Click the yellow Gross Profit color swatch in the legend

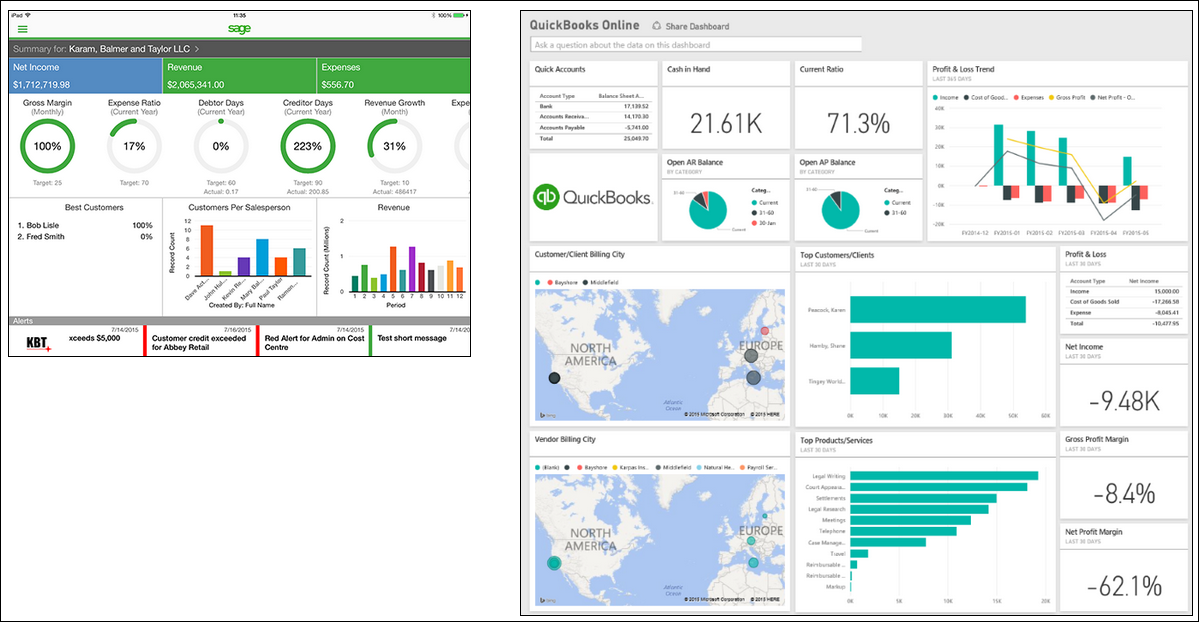(x=1051, y=97)
